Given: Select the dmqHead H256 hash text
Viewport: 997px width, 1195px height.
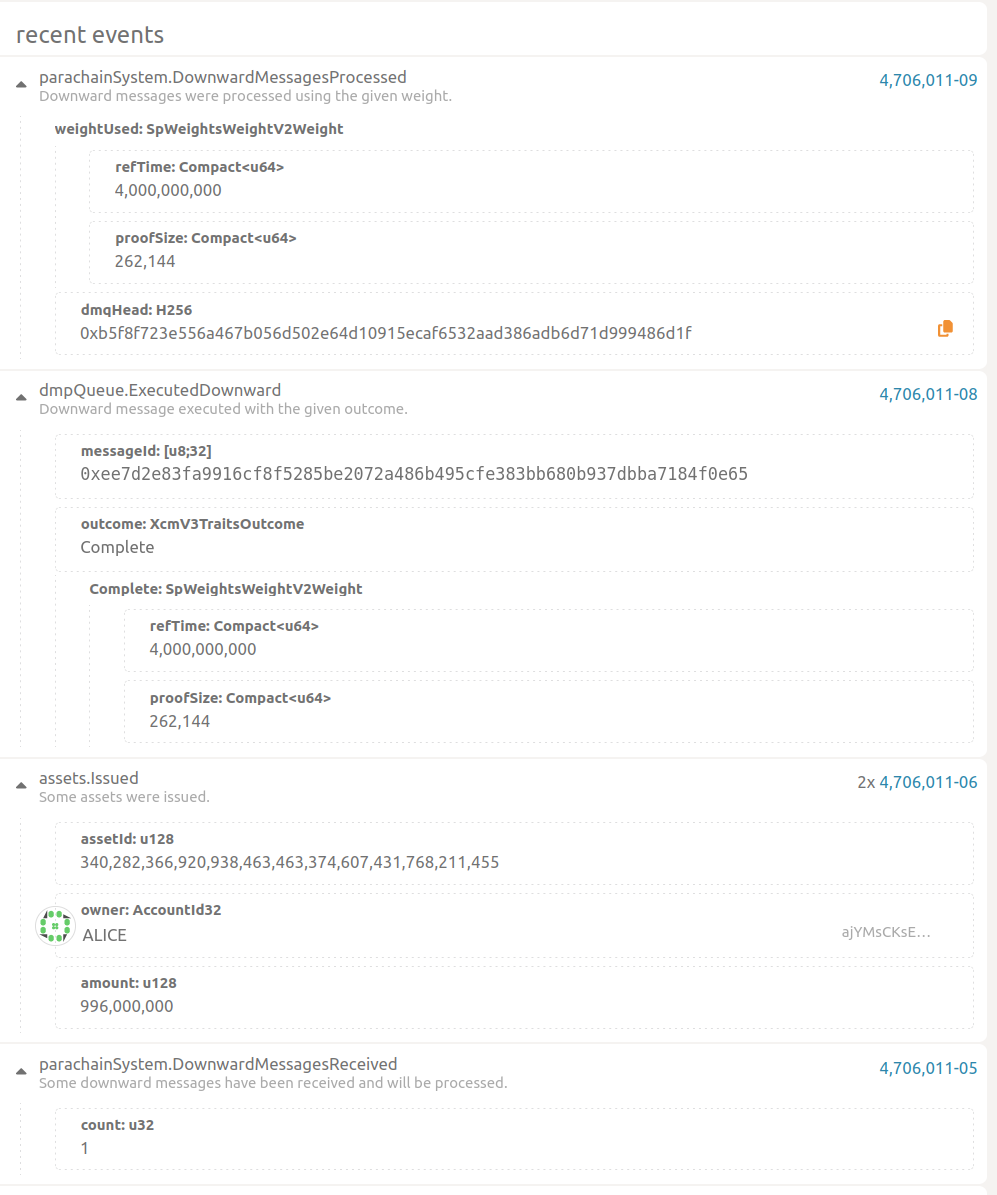Looking at the screenshot, I should pyautogui.click(x=386, y=333).
